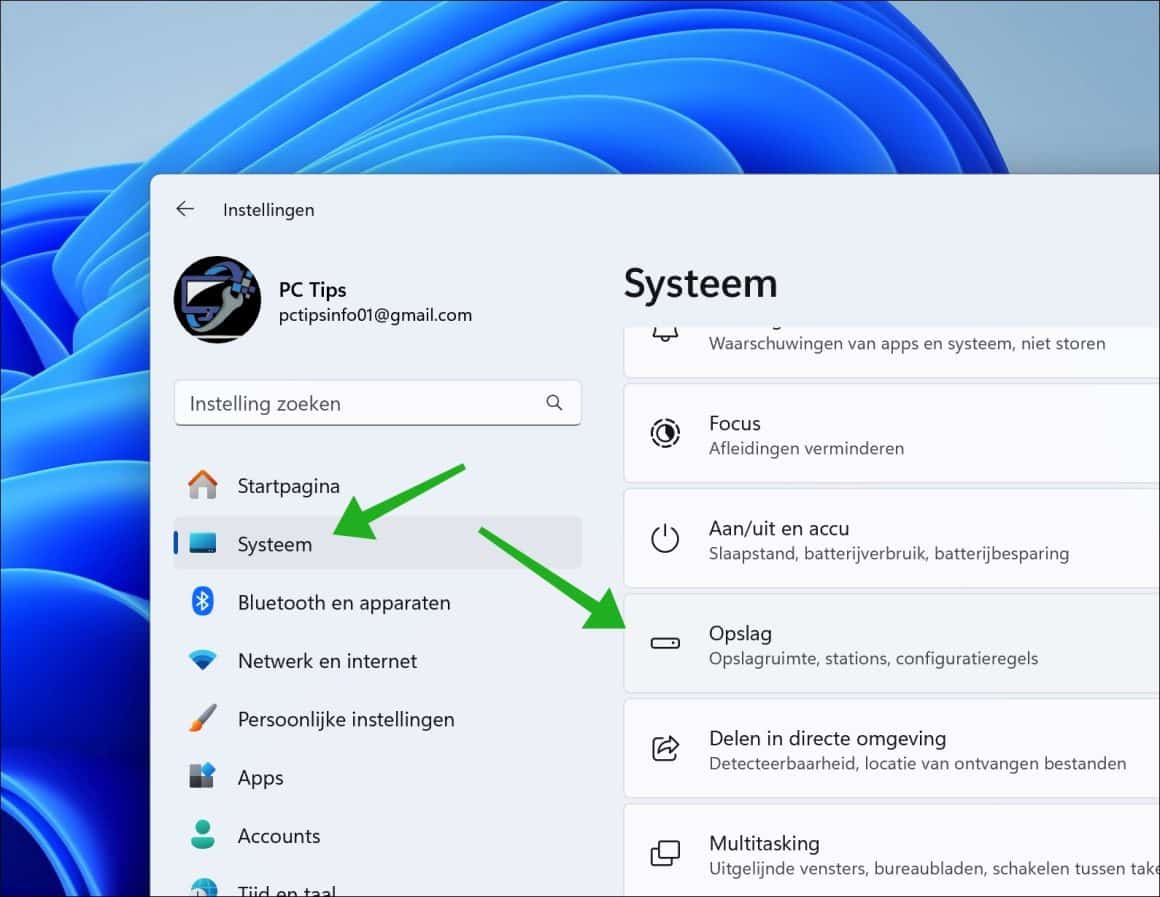Open the Opslag settings entry
The height and width of the screenshot is (897, 1160).
[850, 643]
